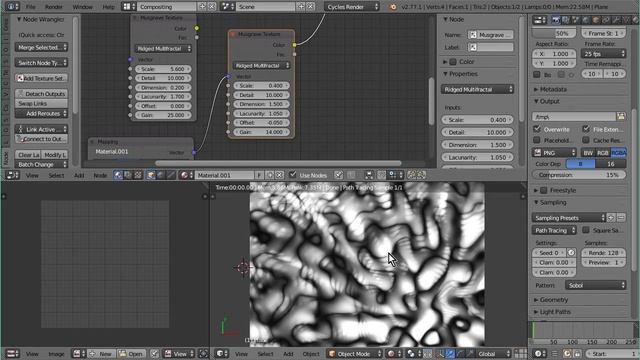Click the screen layout browse icon beside Compositing
This screenshot has height=360, width=640.
point(129,7)
